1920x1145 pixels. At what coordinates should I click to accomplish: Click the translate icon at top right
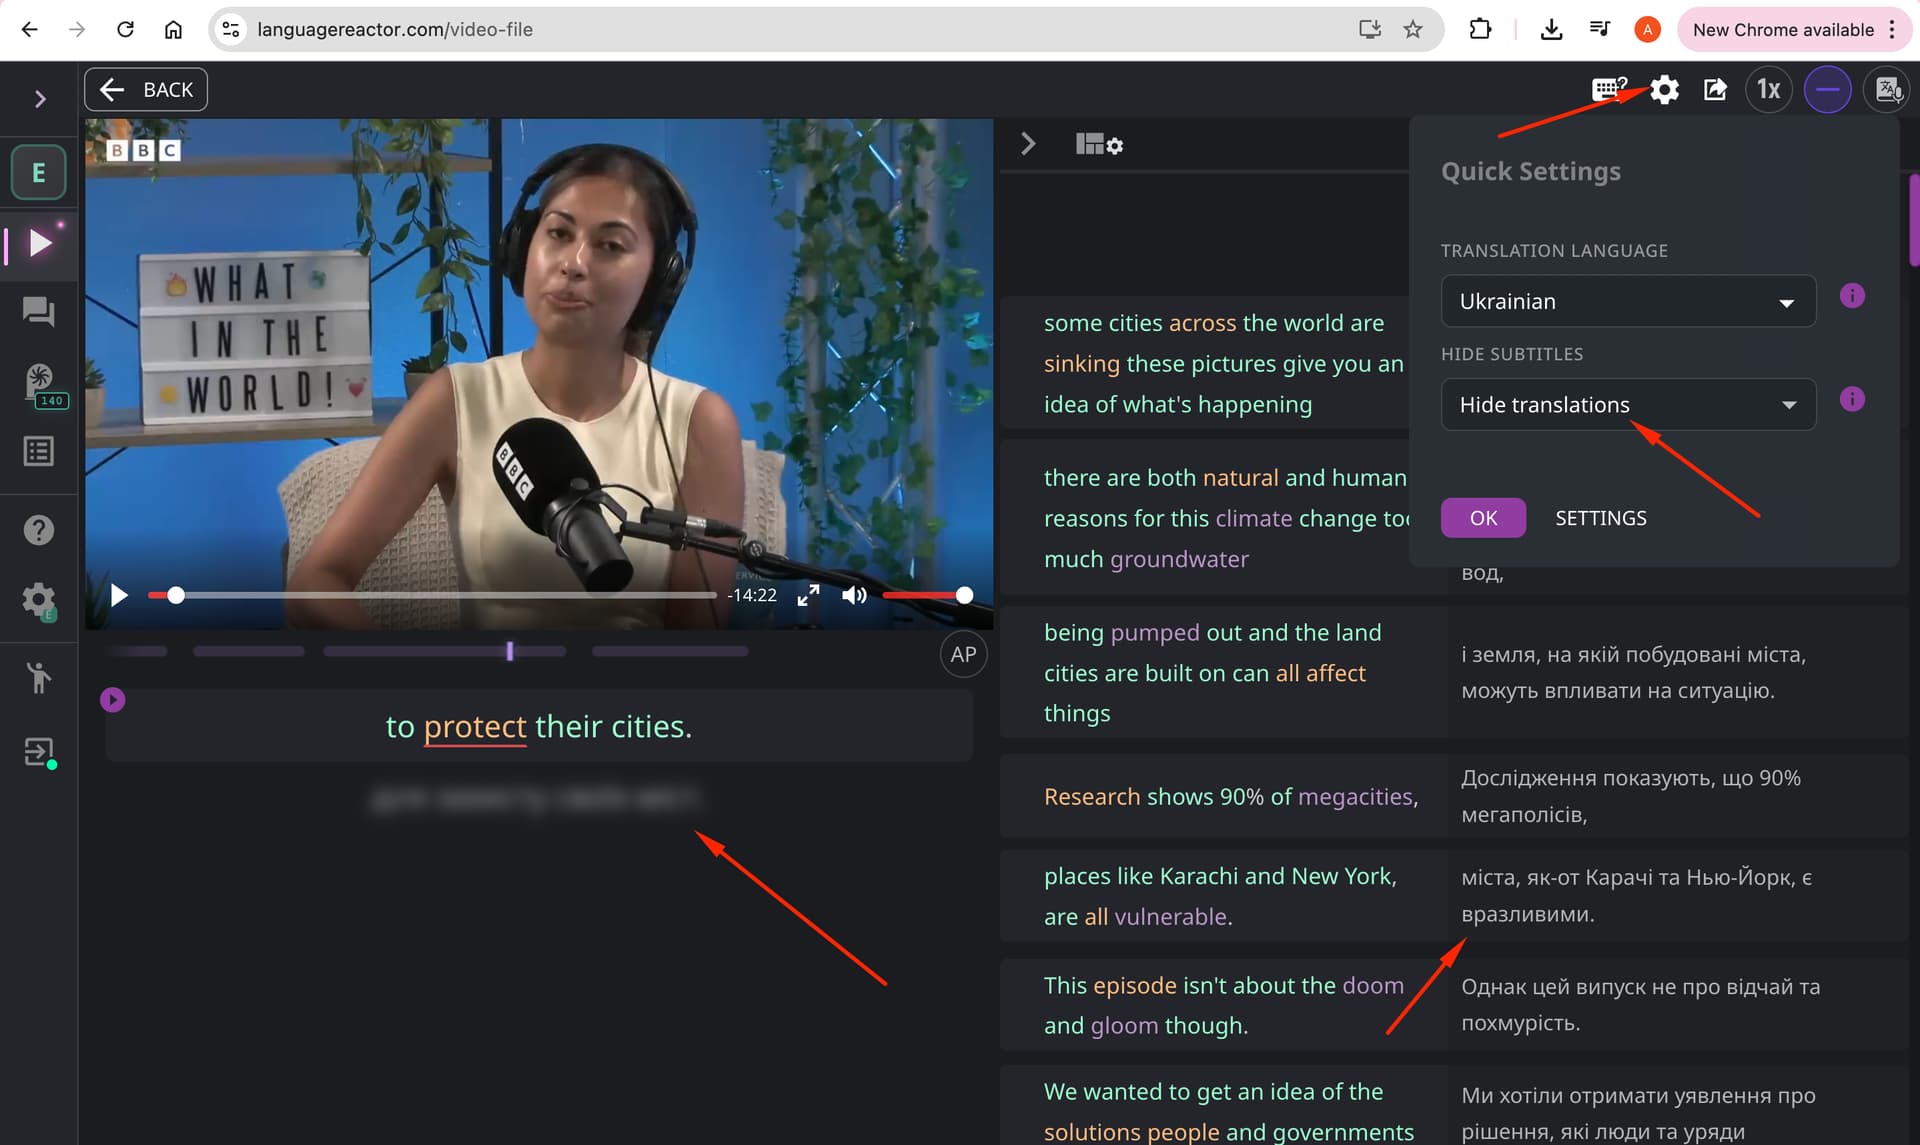coord(1887,90)
